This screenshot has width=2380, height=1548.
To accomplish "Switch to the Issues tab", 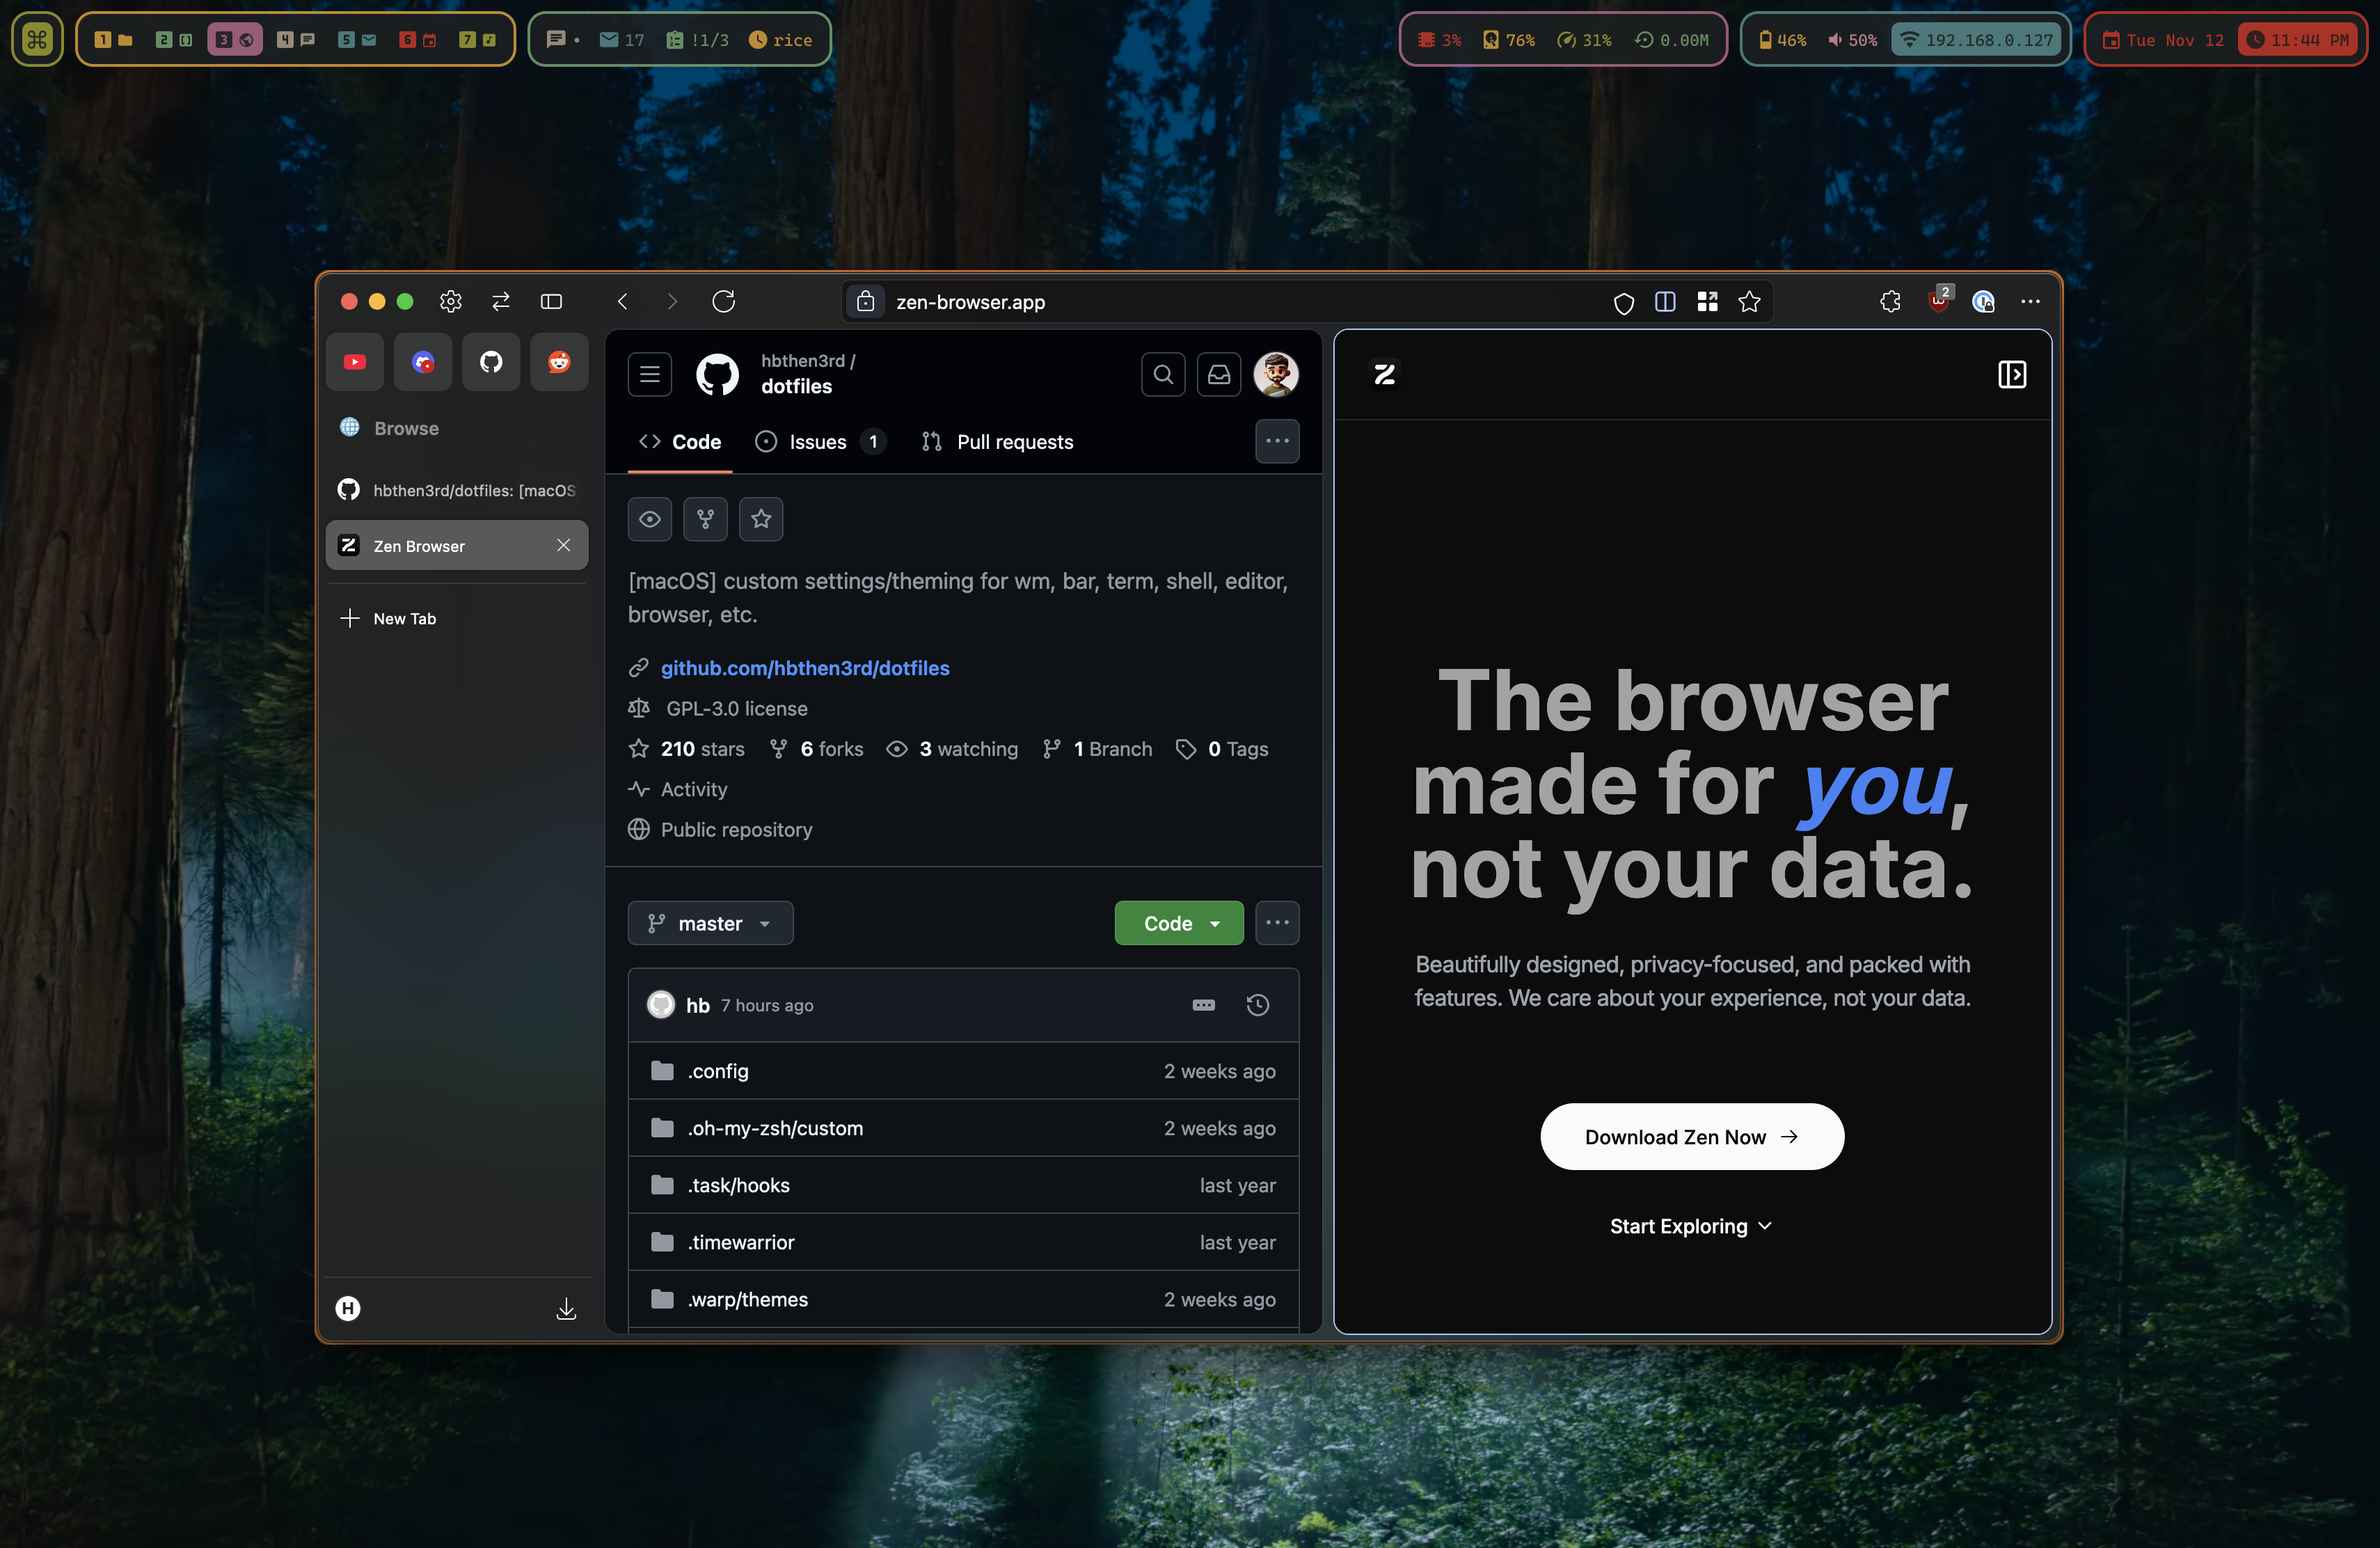I will [x=821, y=442].
